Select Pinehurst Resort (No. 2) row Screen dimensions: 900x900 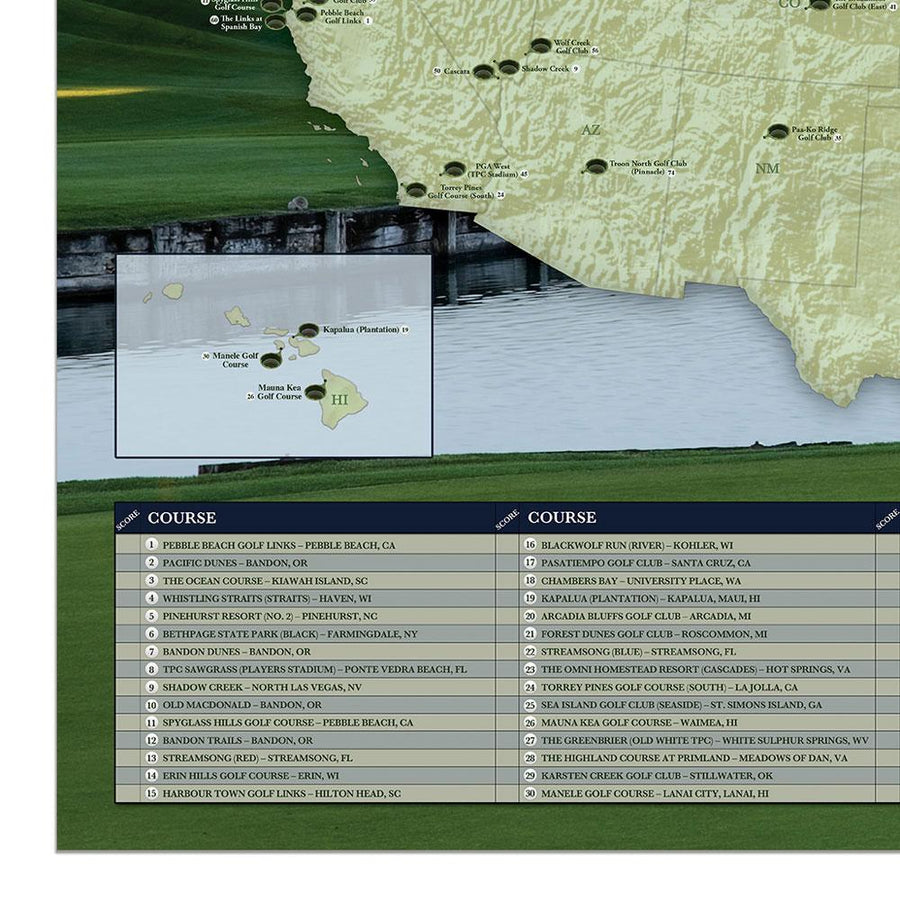click(x=305, y=616)
